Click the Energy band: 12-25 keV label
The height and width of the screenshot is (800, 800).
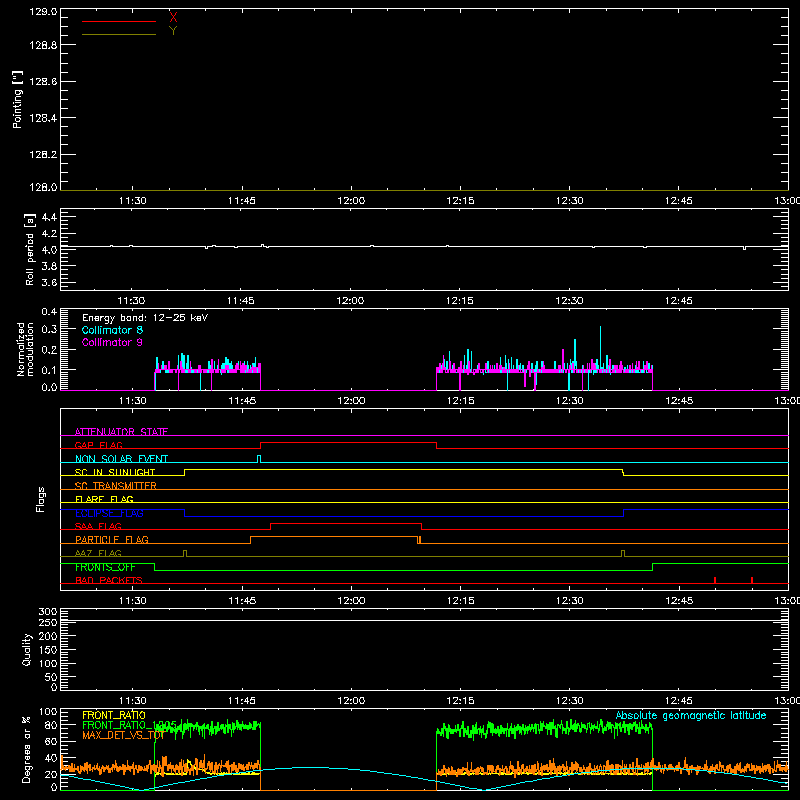(x=145, y=318)
